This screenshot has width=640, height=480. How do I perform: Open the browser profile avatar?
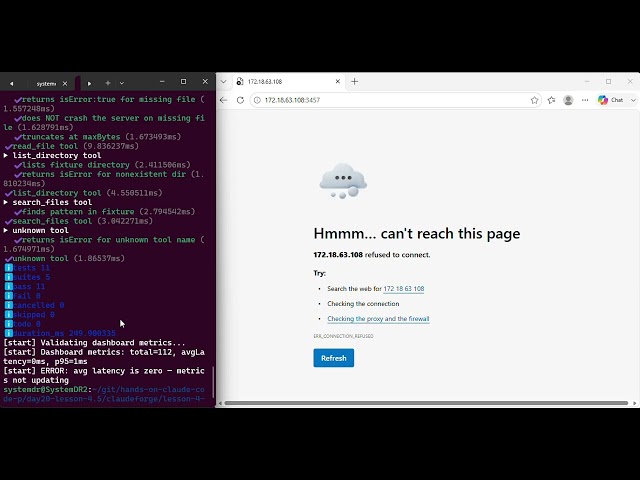tap(568, 100)
